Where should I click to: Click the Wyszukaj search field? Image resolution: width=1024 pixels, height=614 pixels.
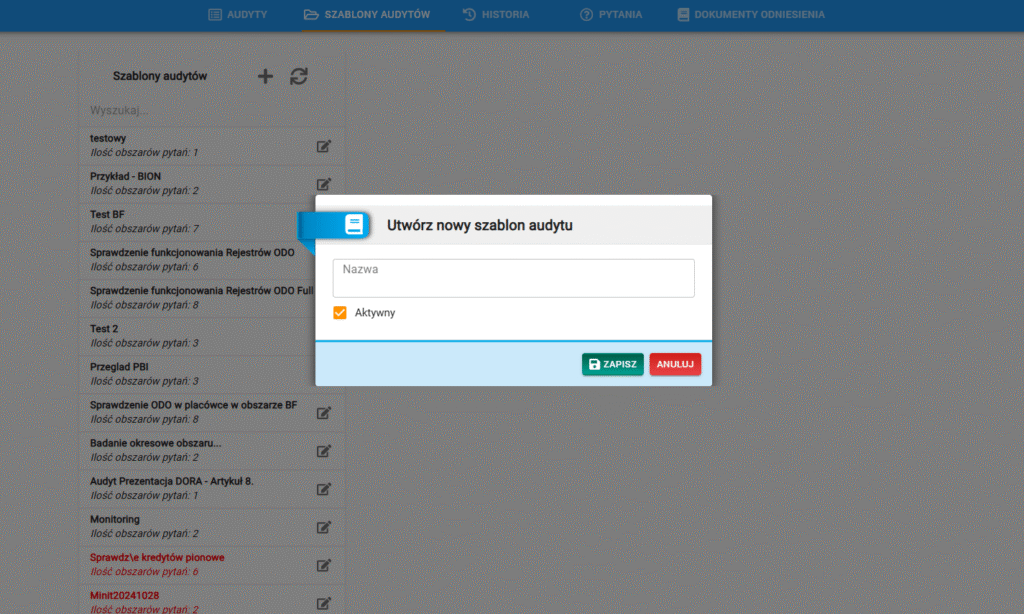pos(200,109)
